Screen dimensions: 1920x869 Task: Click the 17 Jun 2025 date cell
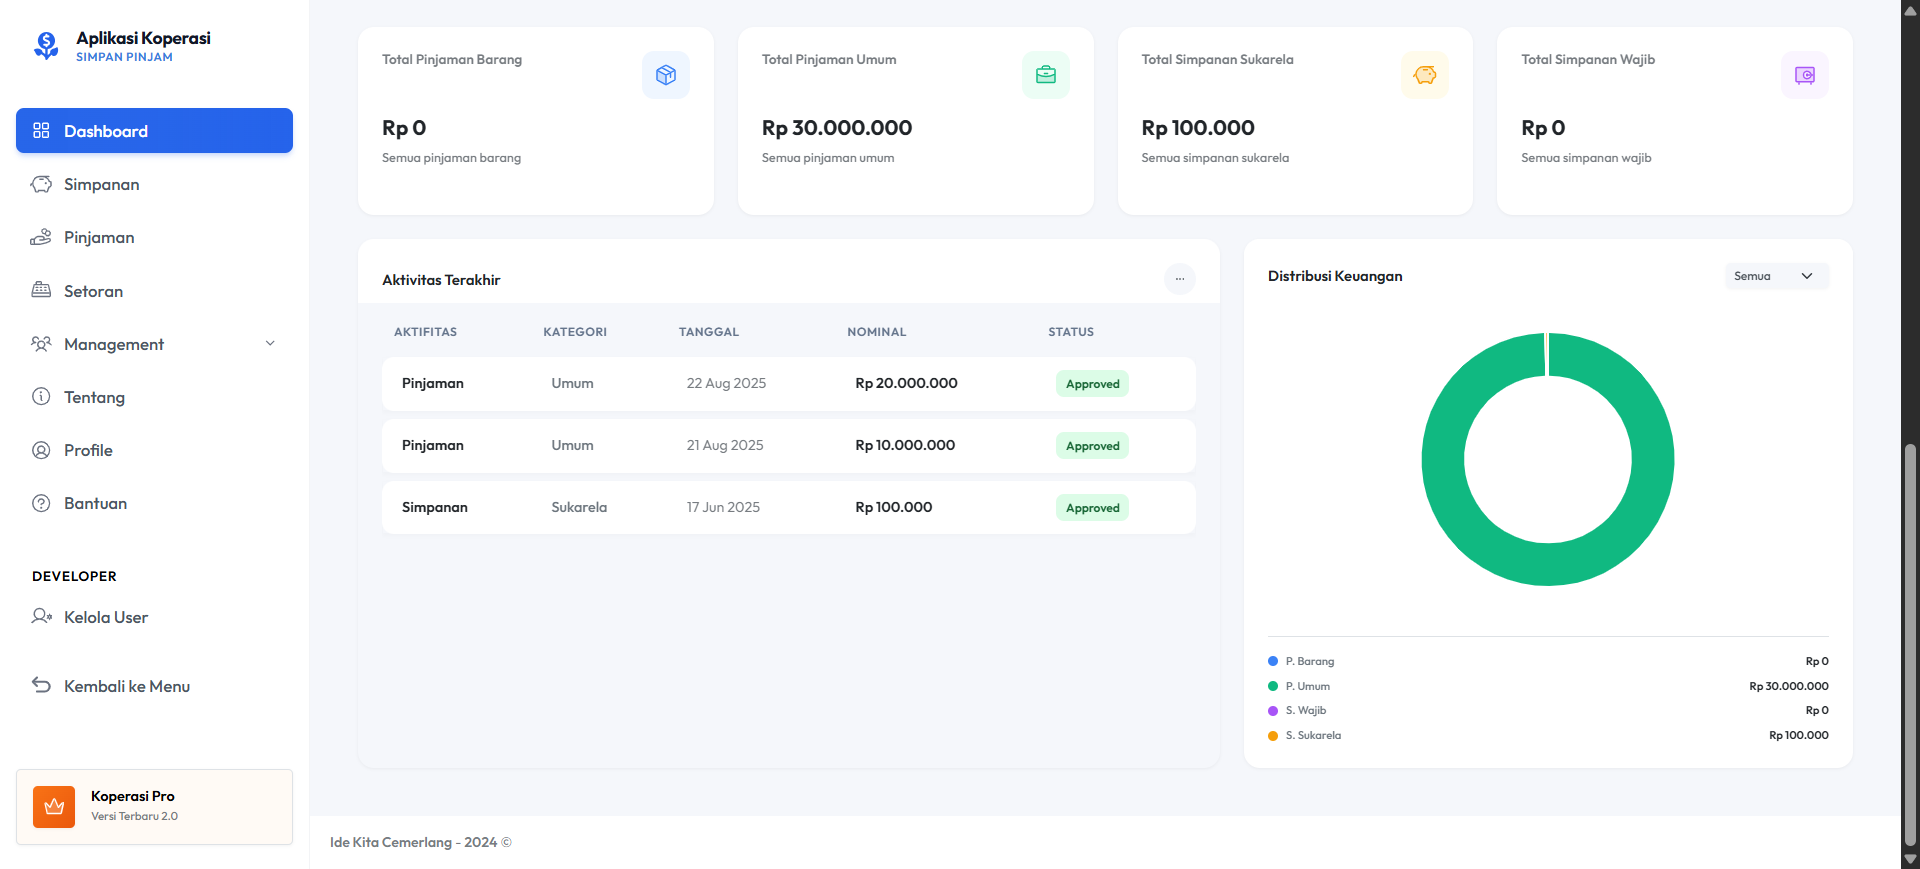pos(723,507)
